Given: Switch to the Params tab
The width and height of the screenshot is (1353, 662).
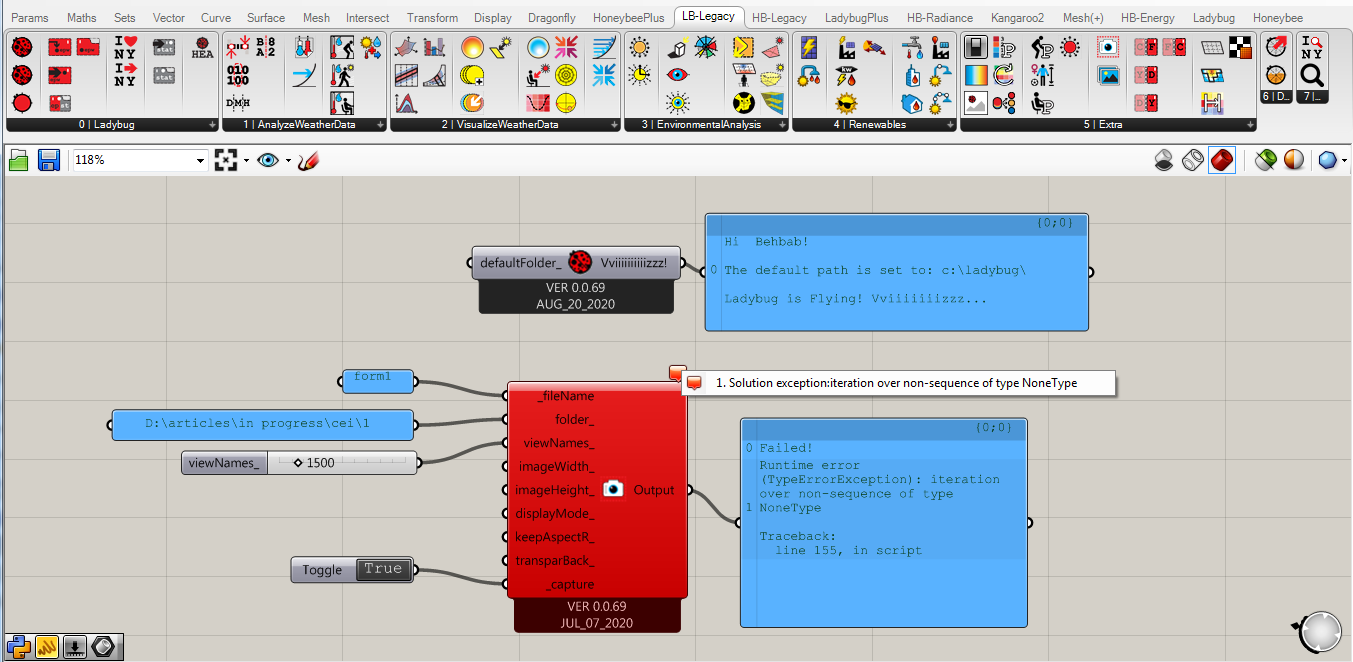Looking at the screenshot, I should click(30, 18).
